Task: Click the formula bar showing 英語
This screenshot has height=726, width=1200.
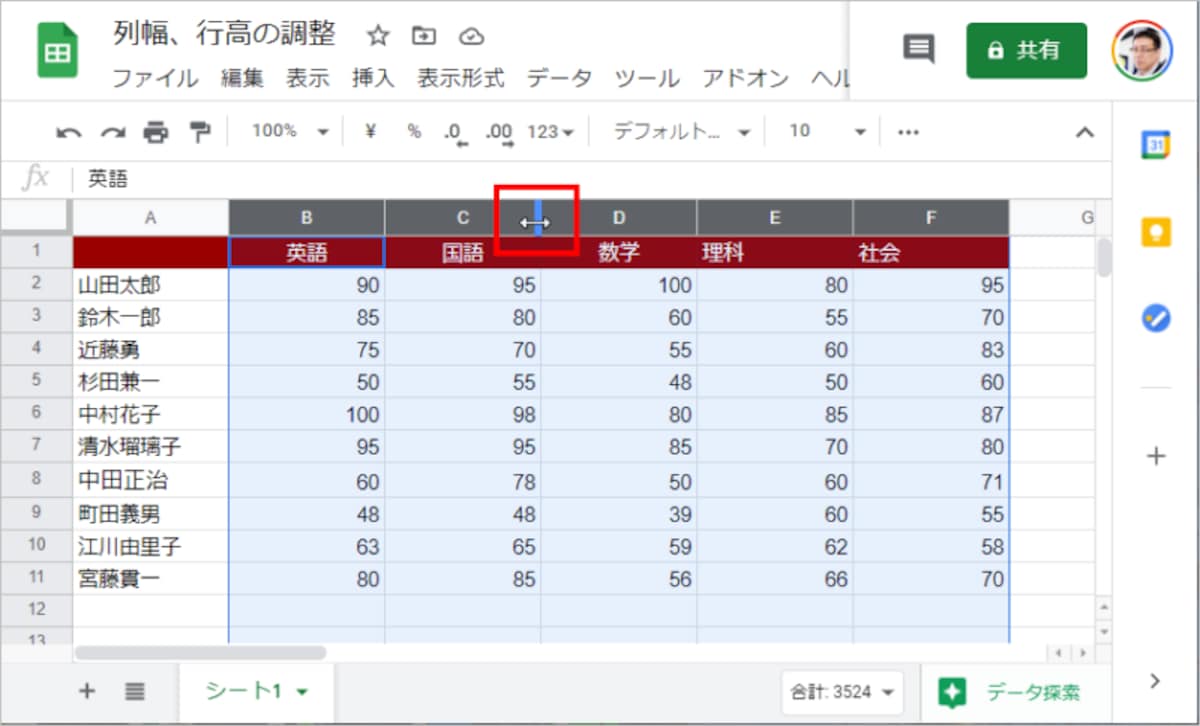Action: tap(590, 179)
